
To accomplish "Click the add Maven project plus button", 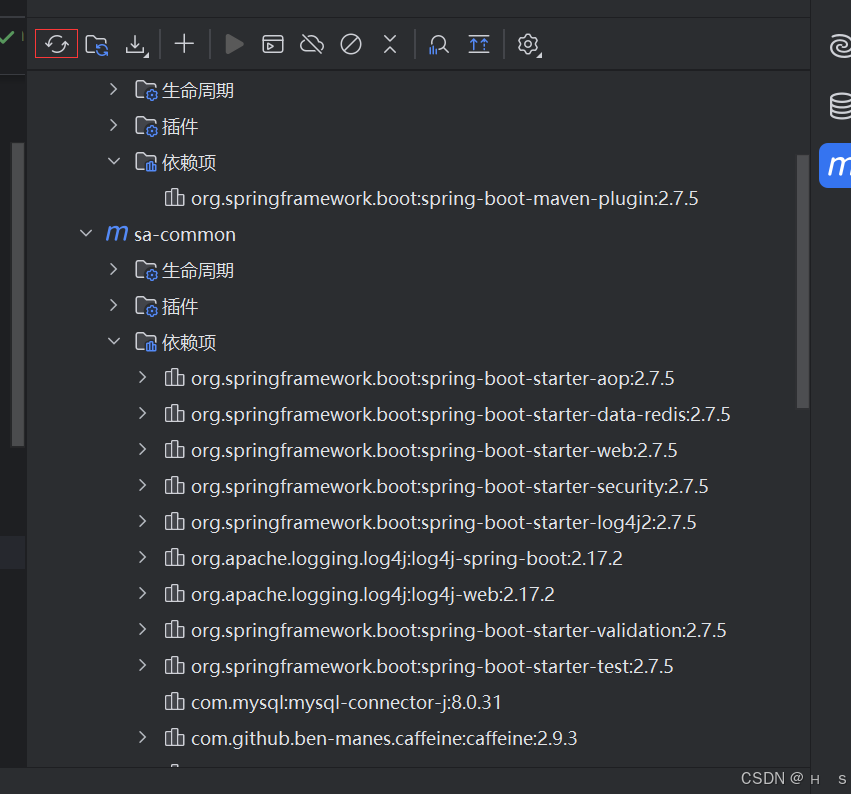I will (184, 44).
